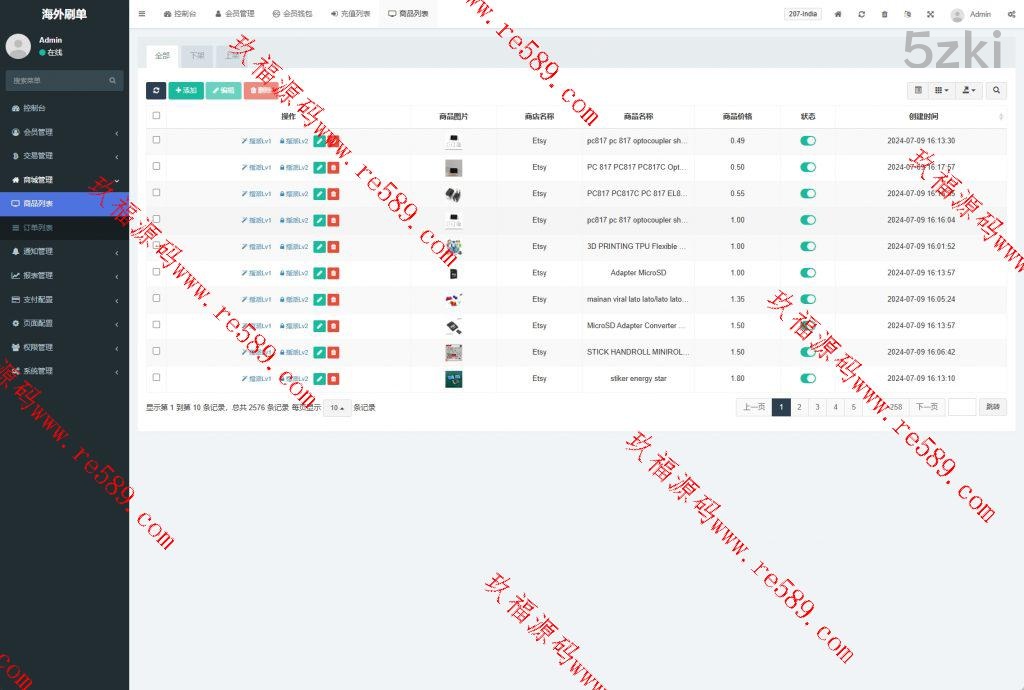Toggle status switch for Adapter MicroSD row

808,273
